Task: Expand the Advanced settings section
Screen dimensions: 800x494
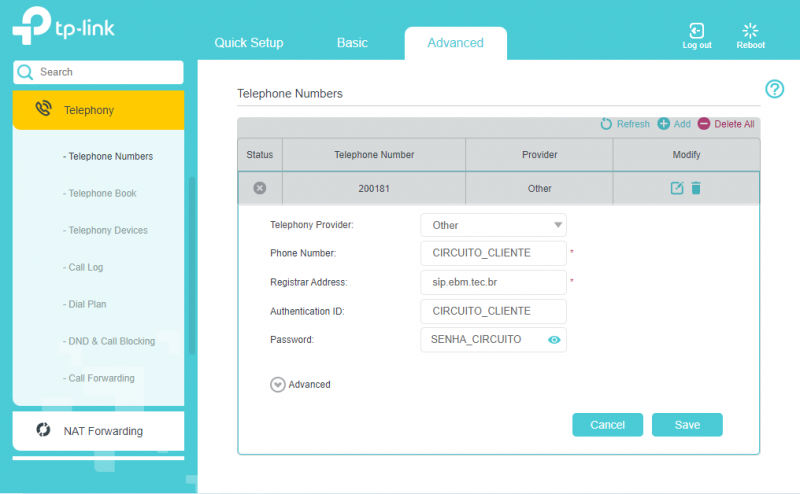Action: point(278,384)
